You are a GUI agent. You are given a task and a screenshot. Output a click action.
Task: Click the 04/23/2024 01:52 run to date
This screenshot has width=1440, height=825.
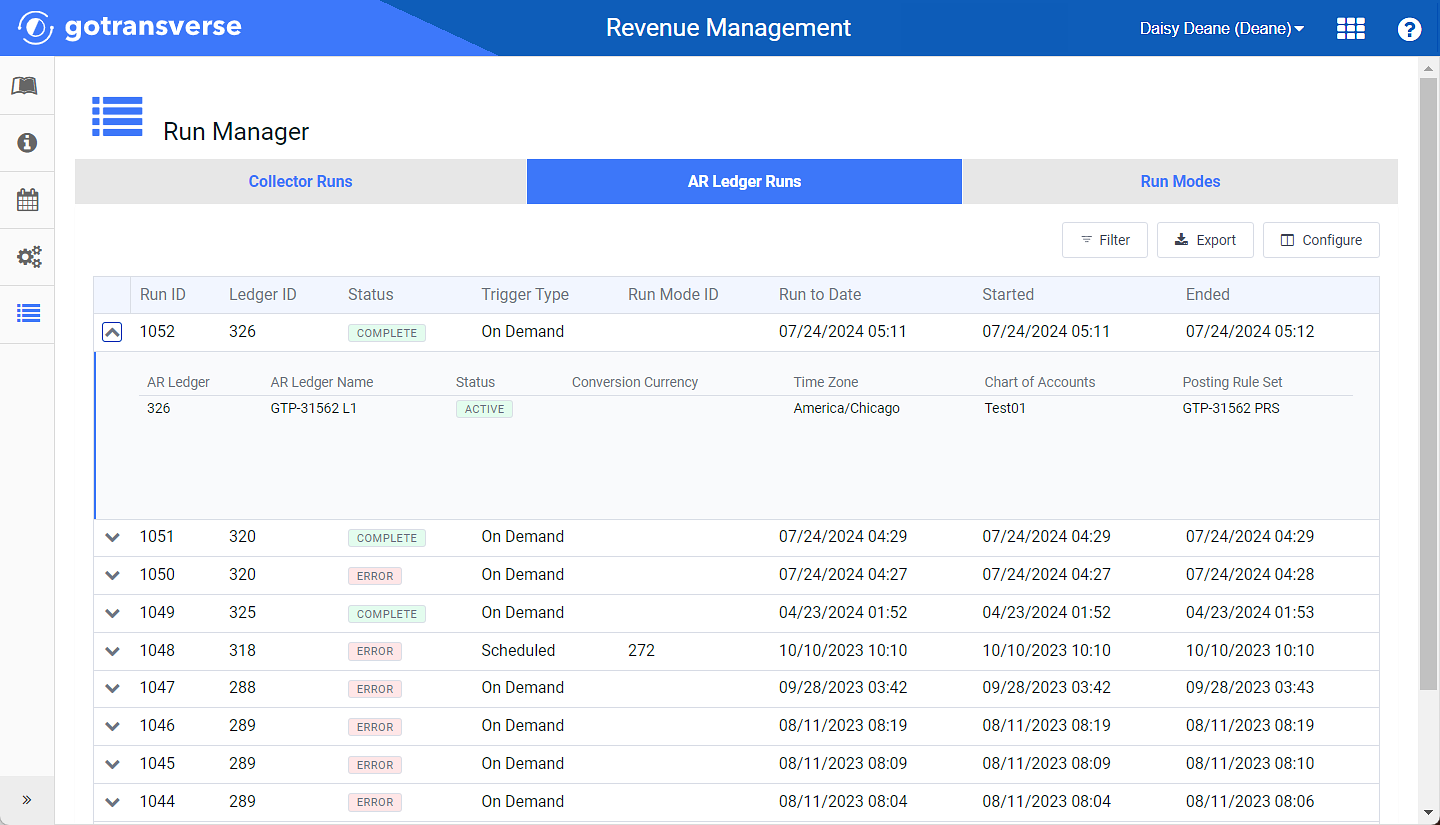coord(843,612)
